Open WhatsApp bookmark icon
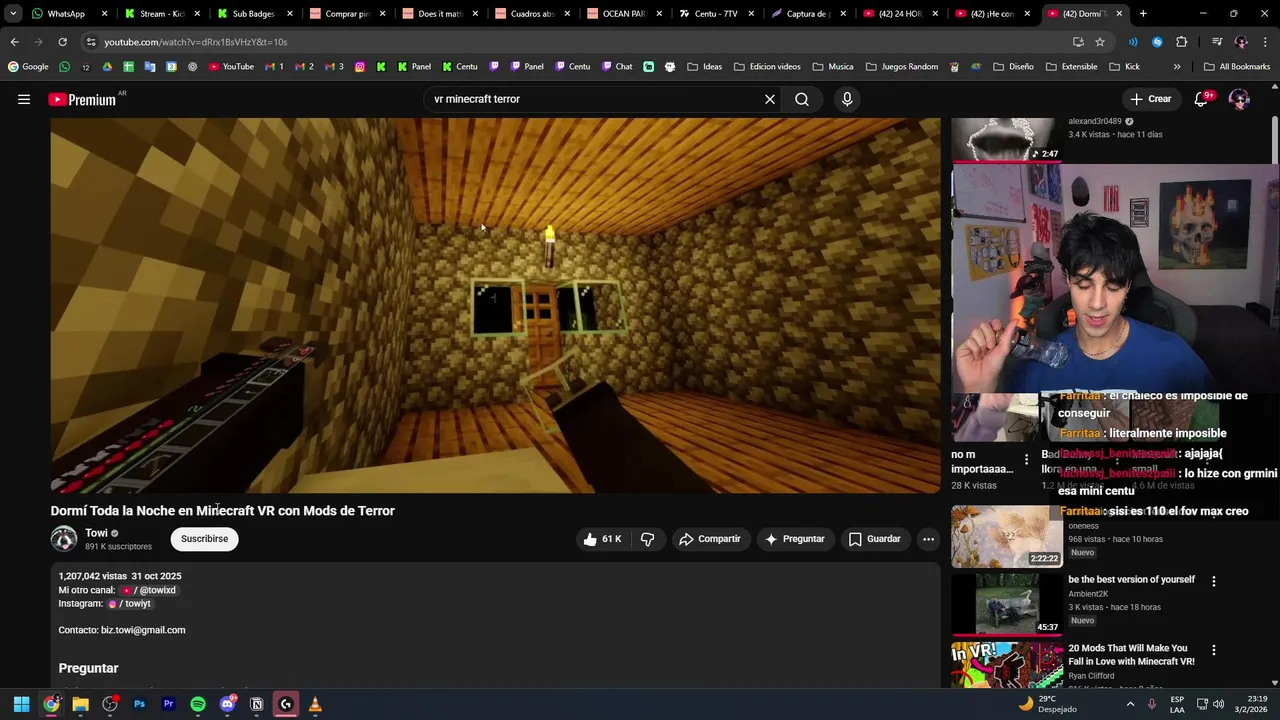The height and width of the screenshot is (720, 1280). [x=65, y=67]
